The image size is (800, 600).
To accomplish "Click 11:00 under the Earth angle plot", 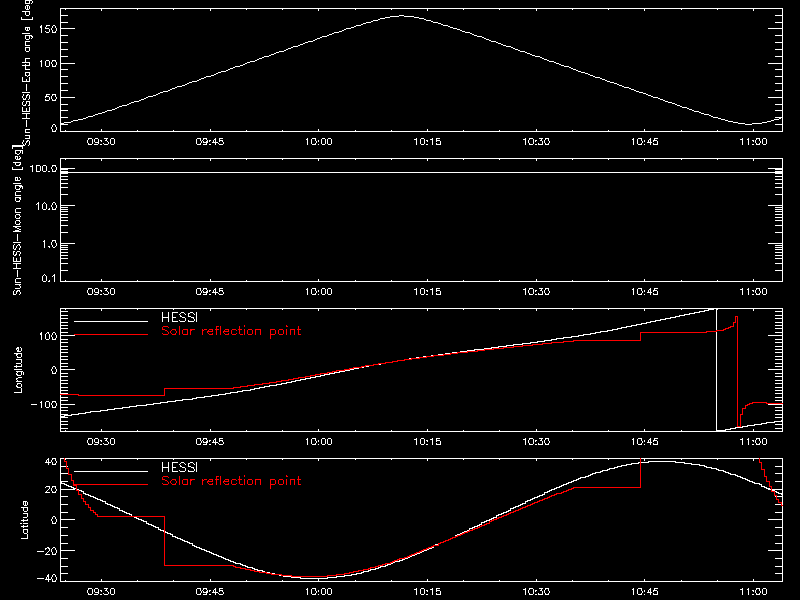I will click(754, 142).
